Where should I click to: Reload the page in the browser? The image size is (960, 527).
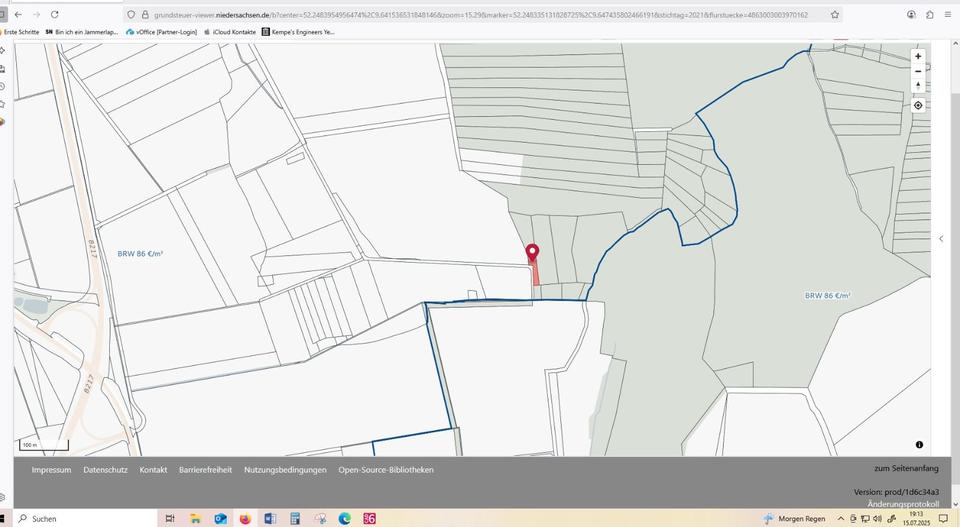click(x=54, y=15)
